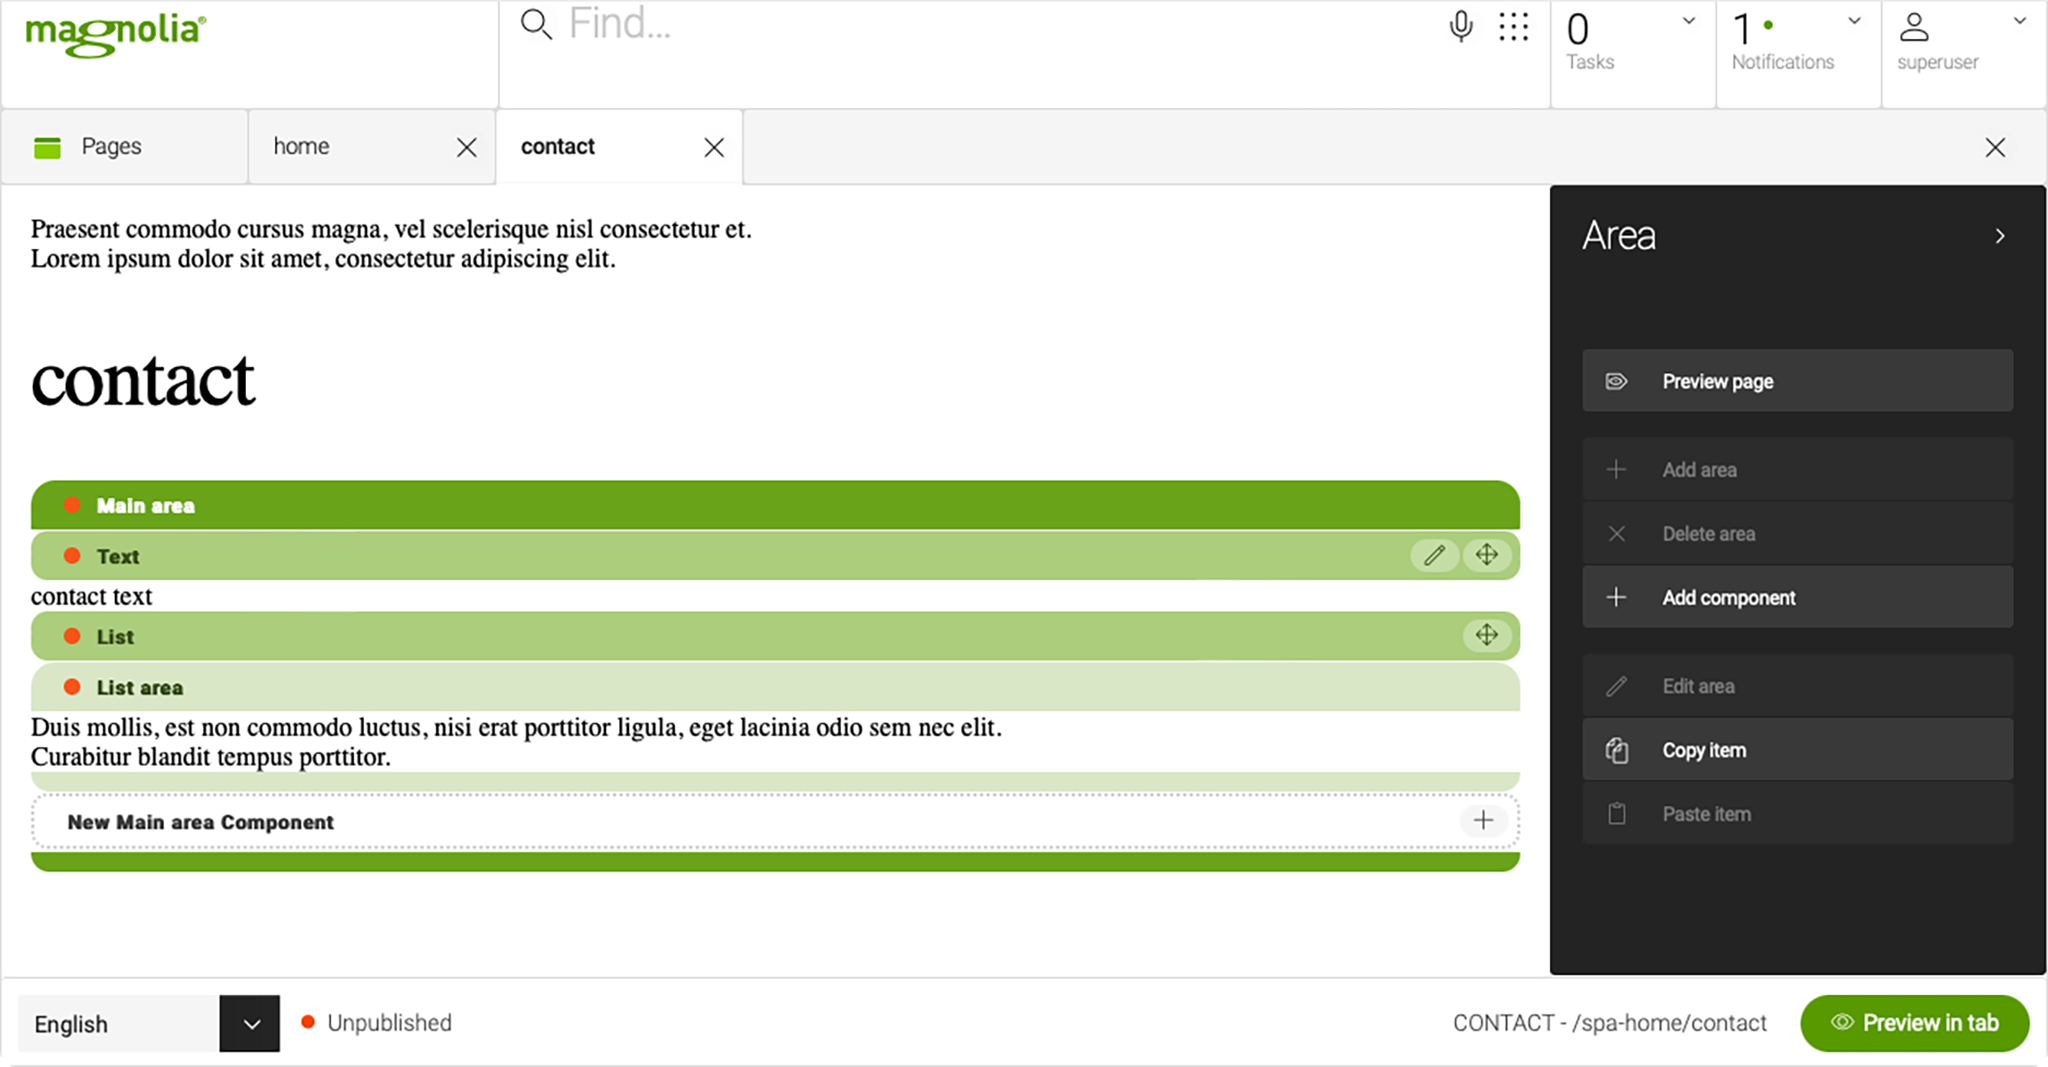Expand the Notifications dropdown
Image resolution: width=2048 pixels, height=1067 pixels.
point(1854,21)
